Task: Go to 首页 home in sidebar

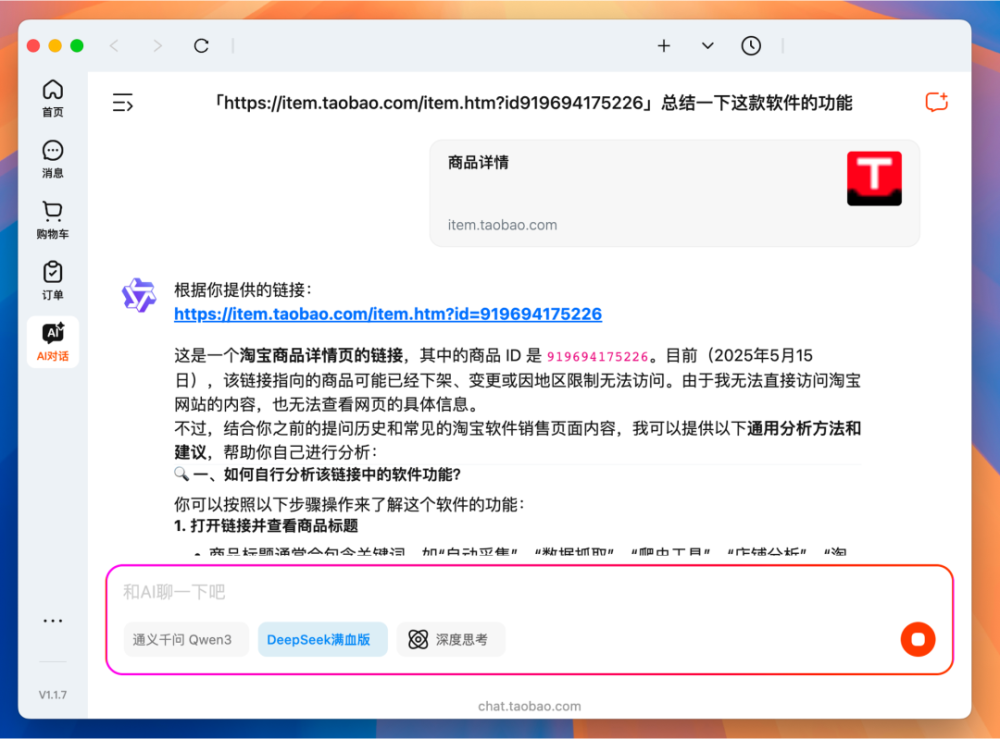Action: pyautogui.click(x=52, y=98)
